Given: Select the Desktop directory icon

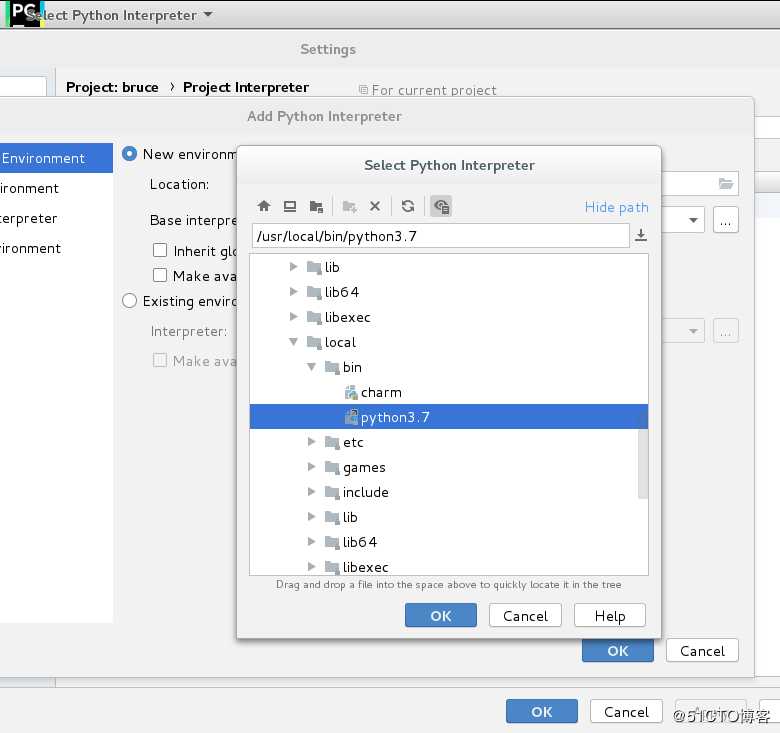Looking at the screenshot, I should 290,206.
